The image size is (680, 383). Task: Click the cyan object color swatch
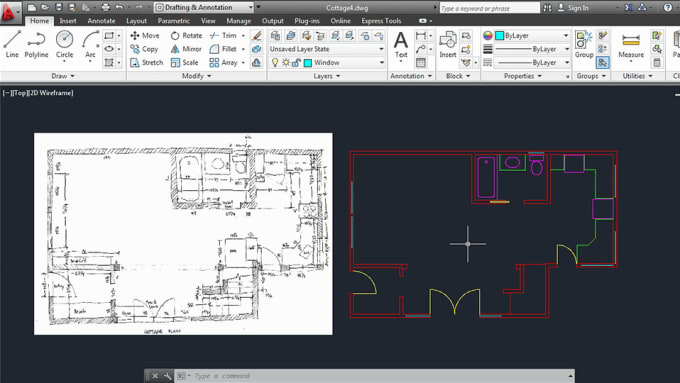click(500, 36)
